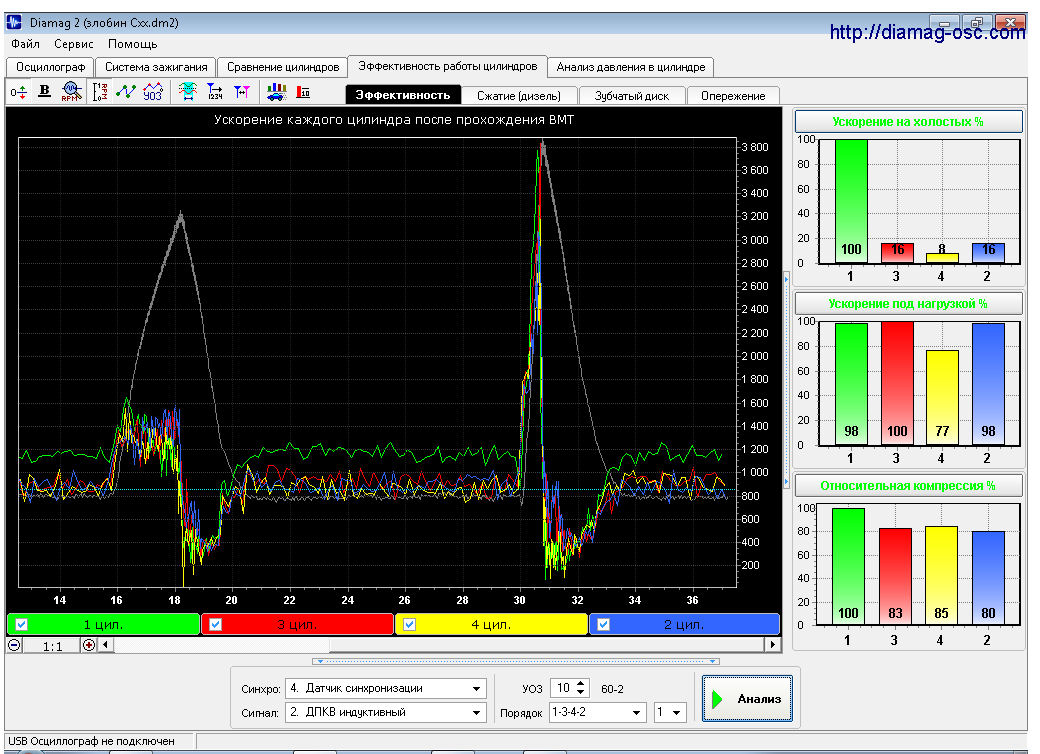Click the УОЗ timing curve icon
The image size is (1040, 754).
pos(153,92)
